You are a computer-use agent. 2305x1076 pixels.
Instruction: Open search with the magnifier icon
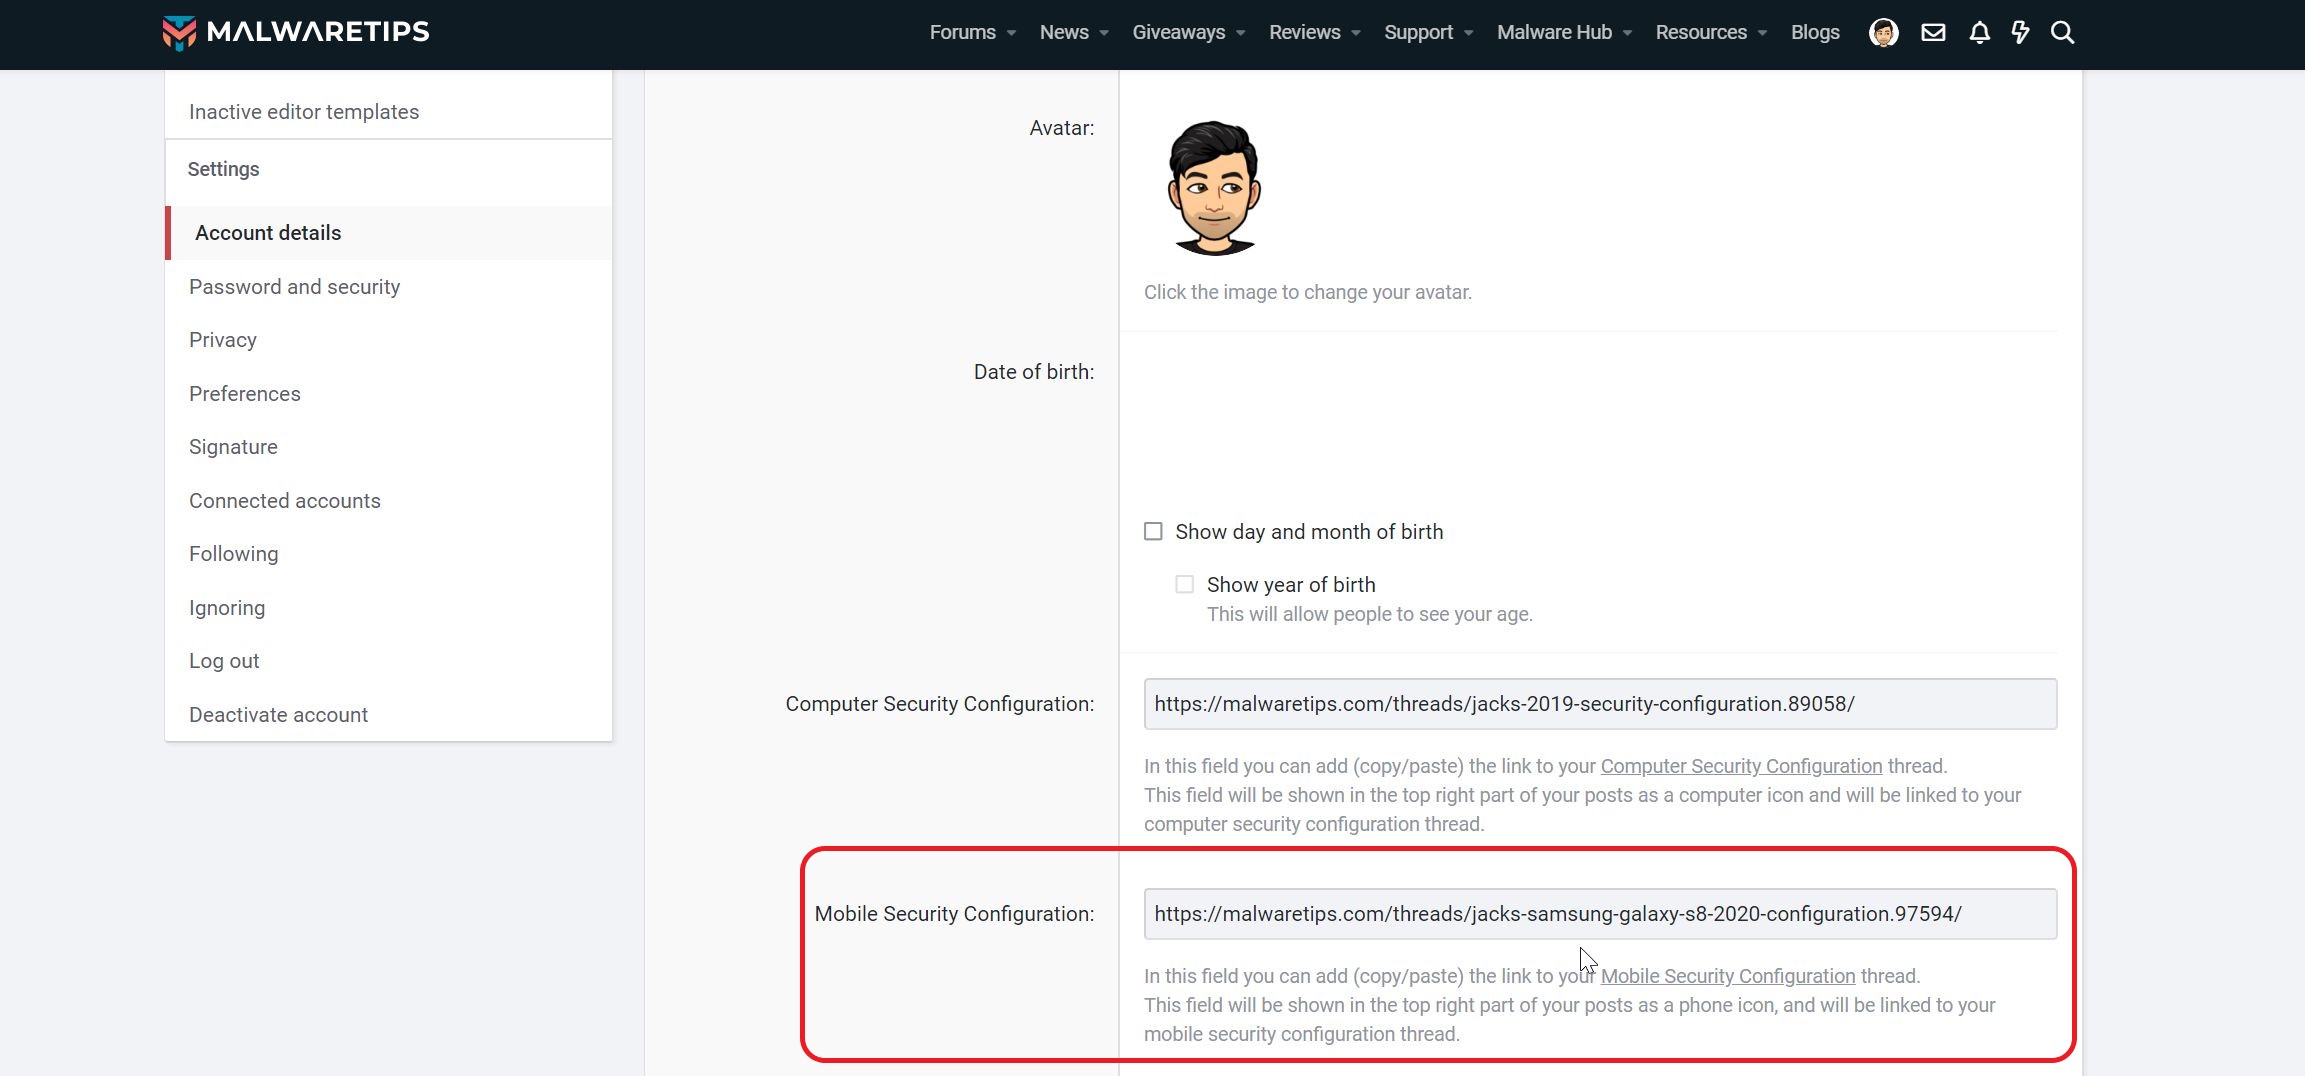pyautogui.click(x=2063, y=33)
